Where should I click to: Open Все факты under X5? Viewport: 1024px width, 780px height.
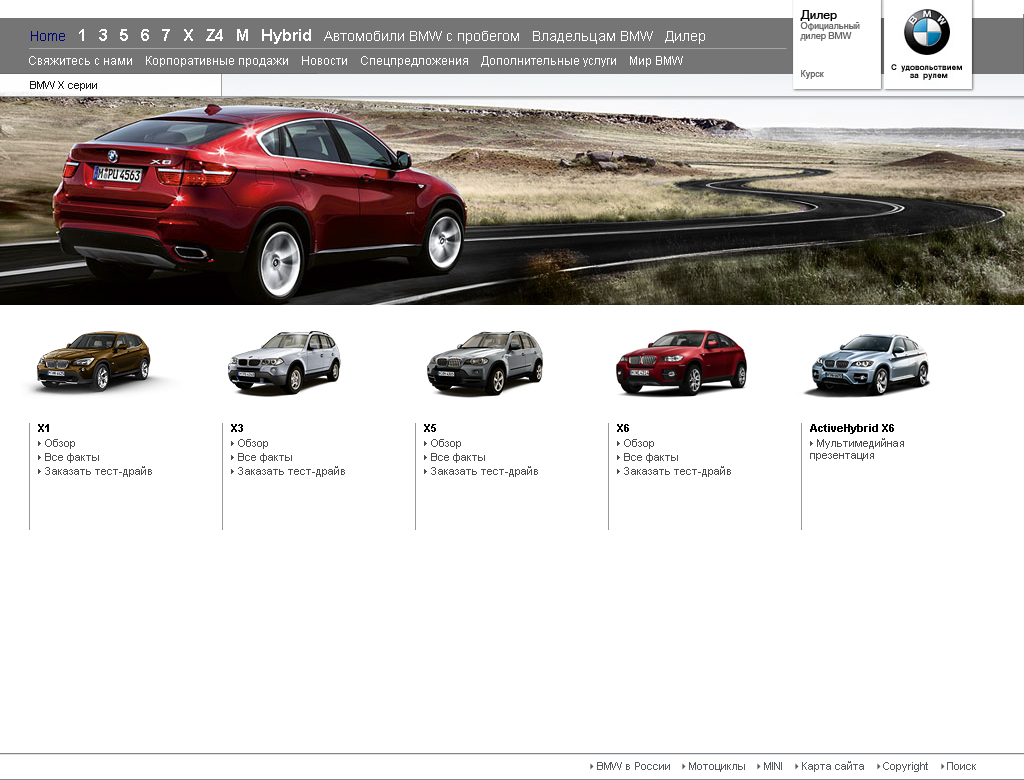(458, 457)
